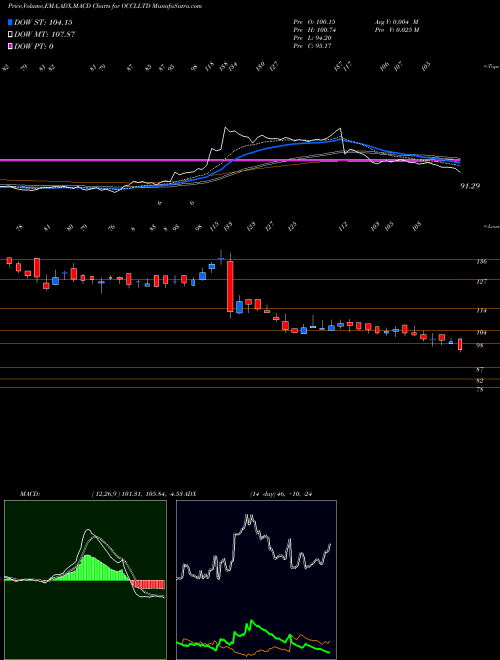Select the 'DOW MT: 107.87' legend label
This screenshot has height=660, width=500.
tap(45, 35)
